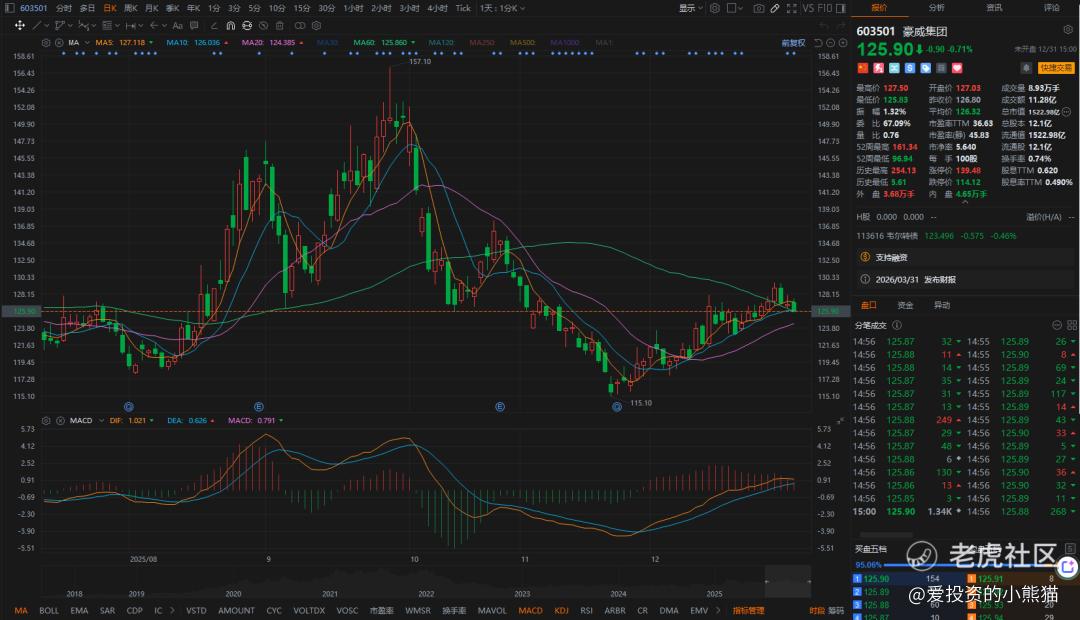The width and height of the screenshot is (1080, 620).
Task: Open the layout square dropdown
Action: [x=735, y=8]
